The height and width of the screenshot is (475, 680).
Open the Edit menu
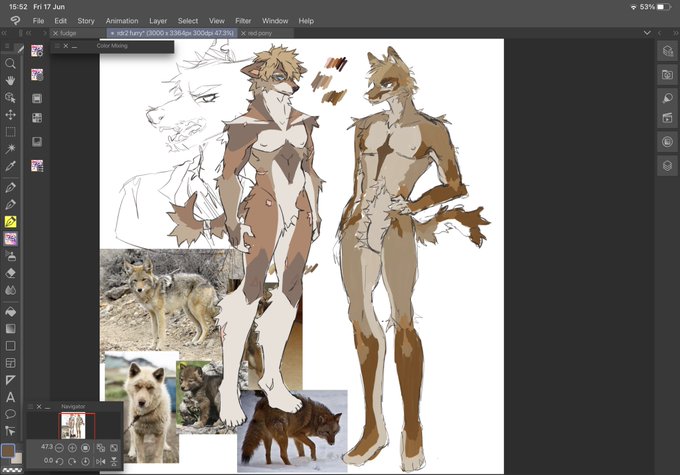60,21
